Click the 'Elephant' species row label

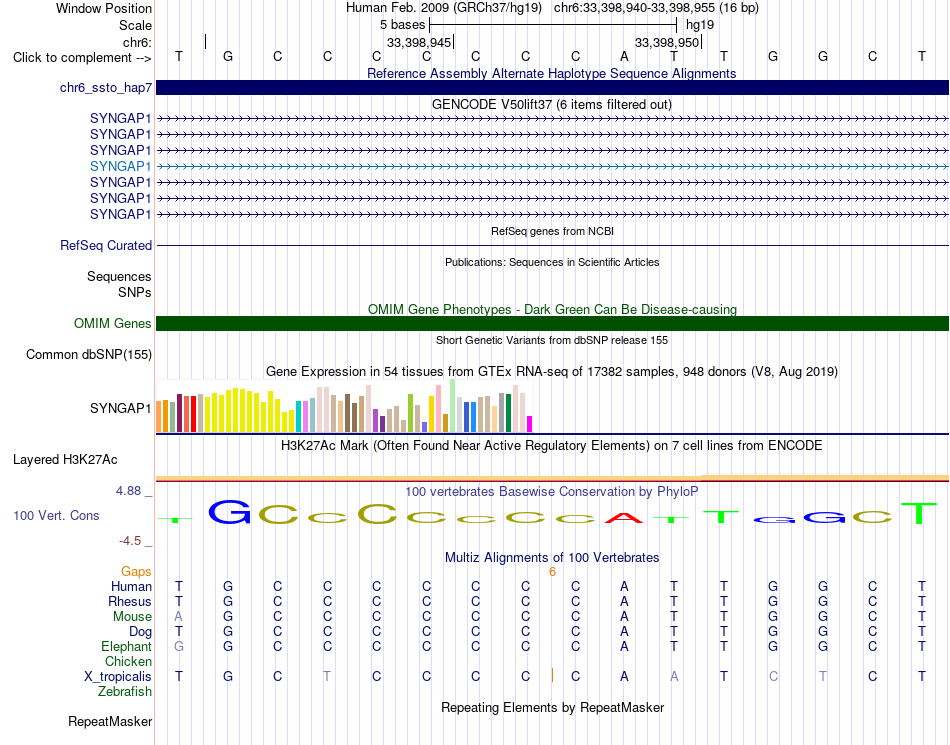click(126, 646)
